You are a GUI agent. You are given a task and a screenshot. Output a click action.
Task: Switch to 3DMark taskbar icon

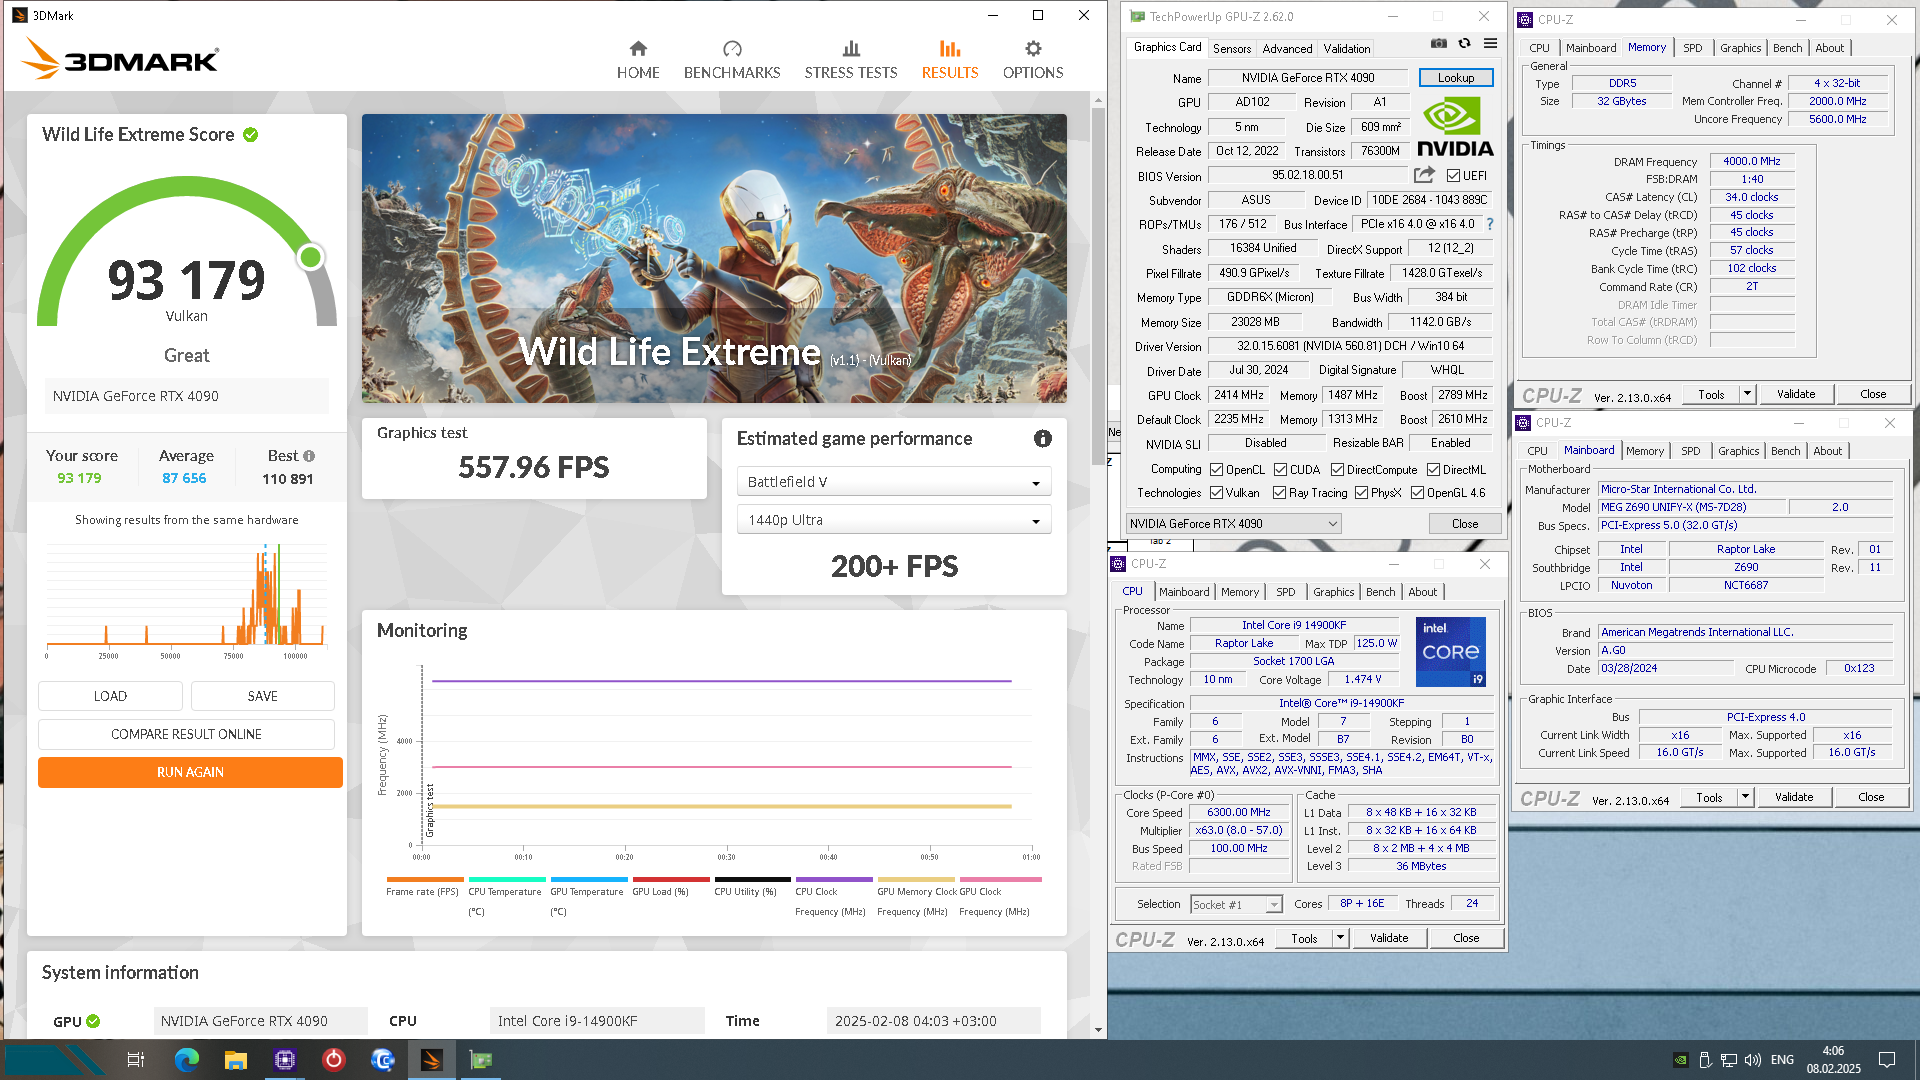pos(432,1060)
